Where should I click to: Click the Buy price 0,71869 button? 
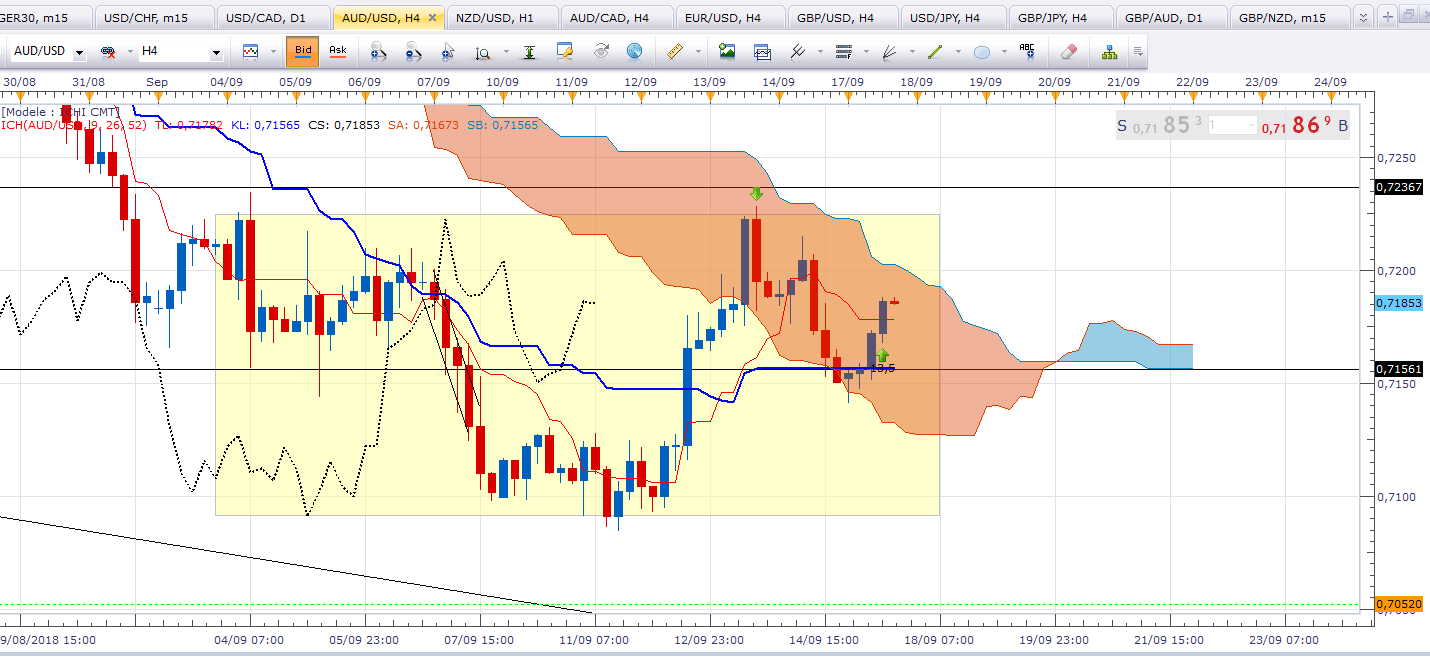pos(1304,126)
